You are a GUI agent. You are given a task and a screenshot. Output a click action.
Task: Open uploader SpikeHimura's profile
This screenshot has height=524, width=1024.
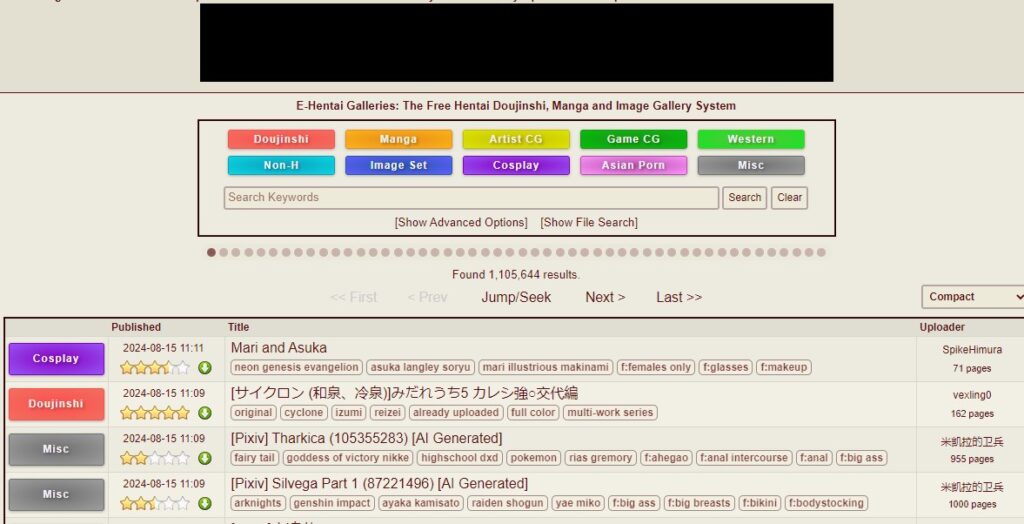(x=972, y=350)
